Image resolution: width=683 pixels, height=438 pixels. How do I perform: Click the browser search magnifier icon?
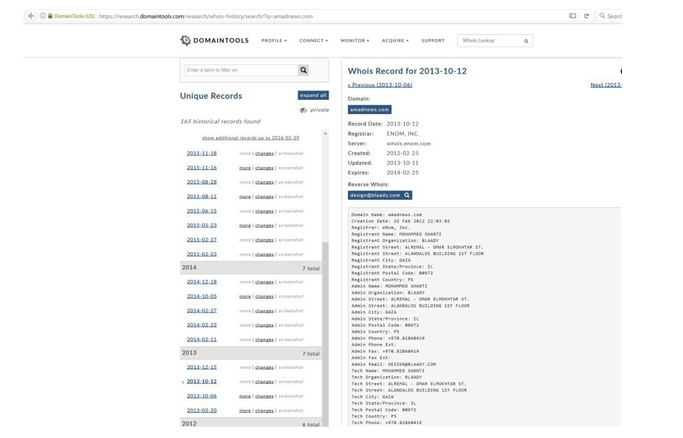pos(602,16)
